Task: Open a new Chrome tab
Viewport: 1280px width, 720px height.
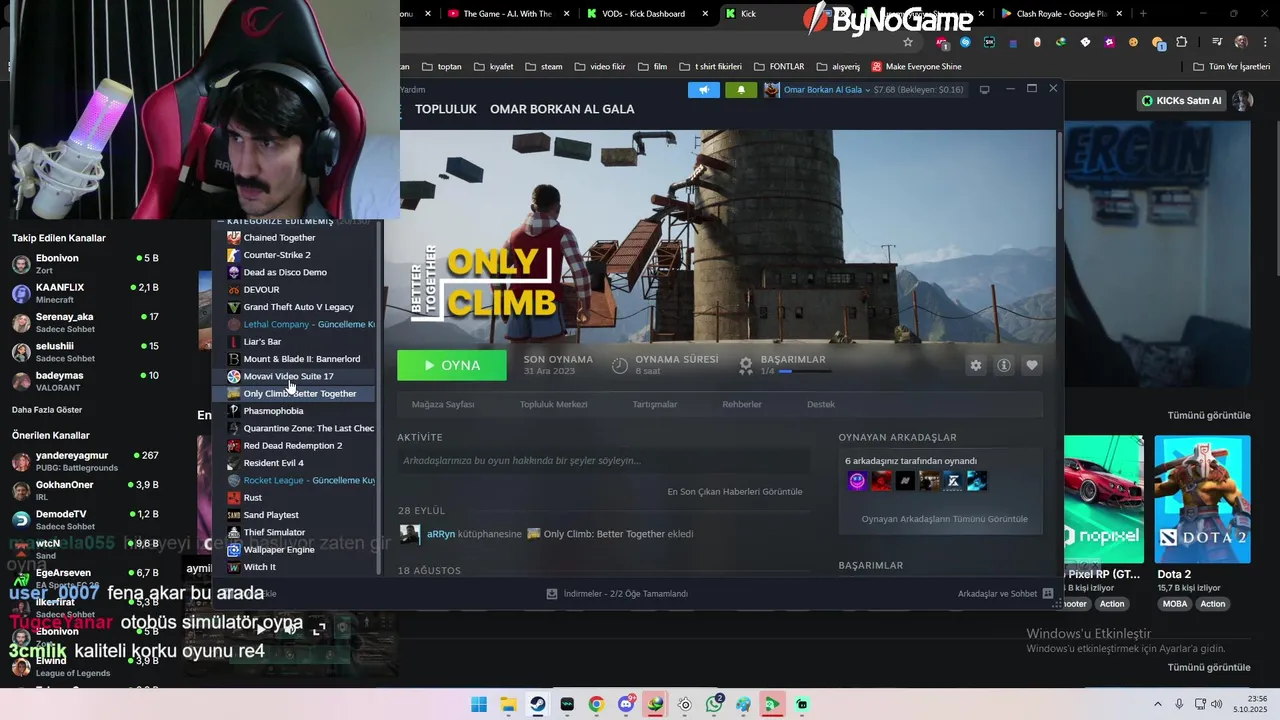Action: [1143, 14]
